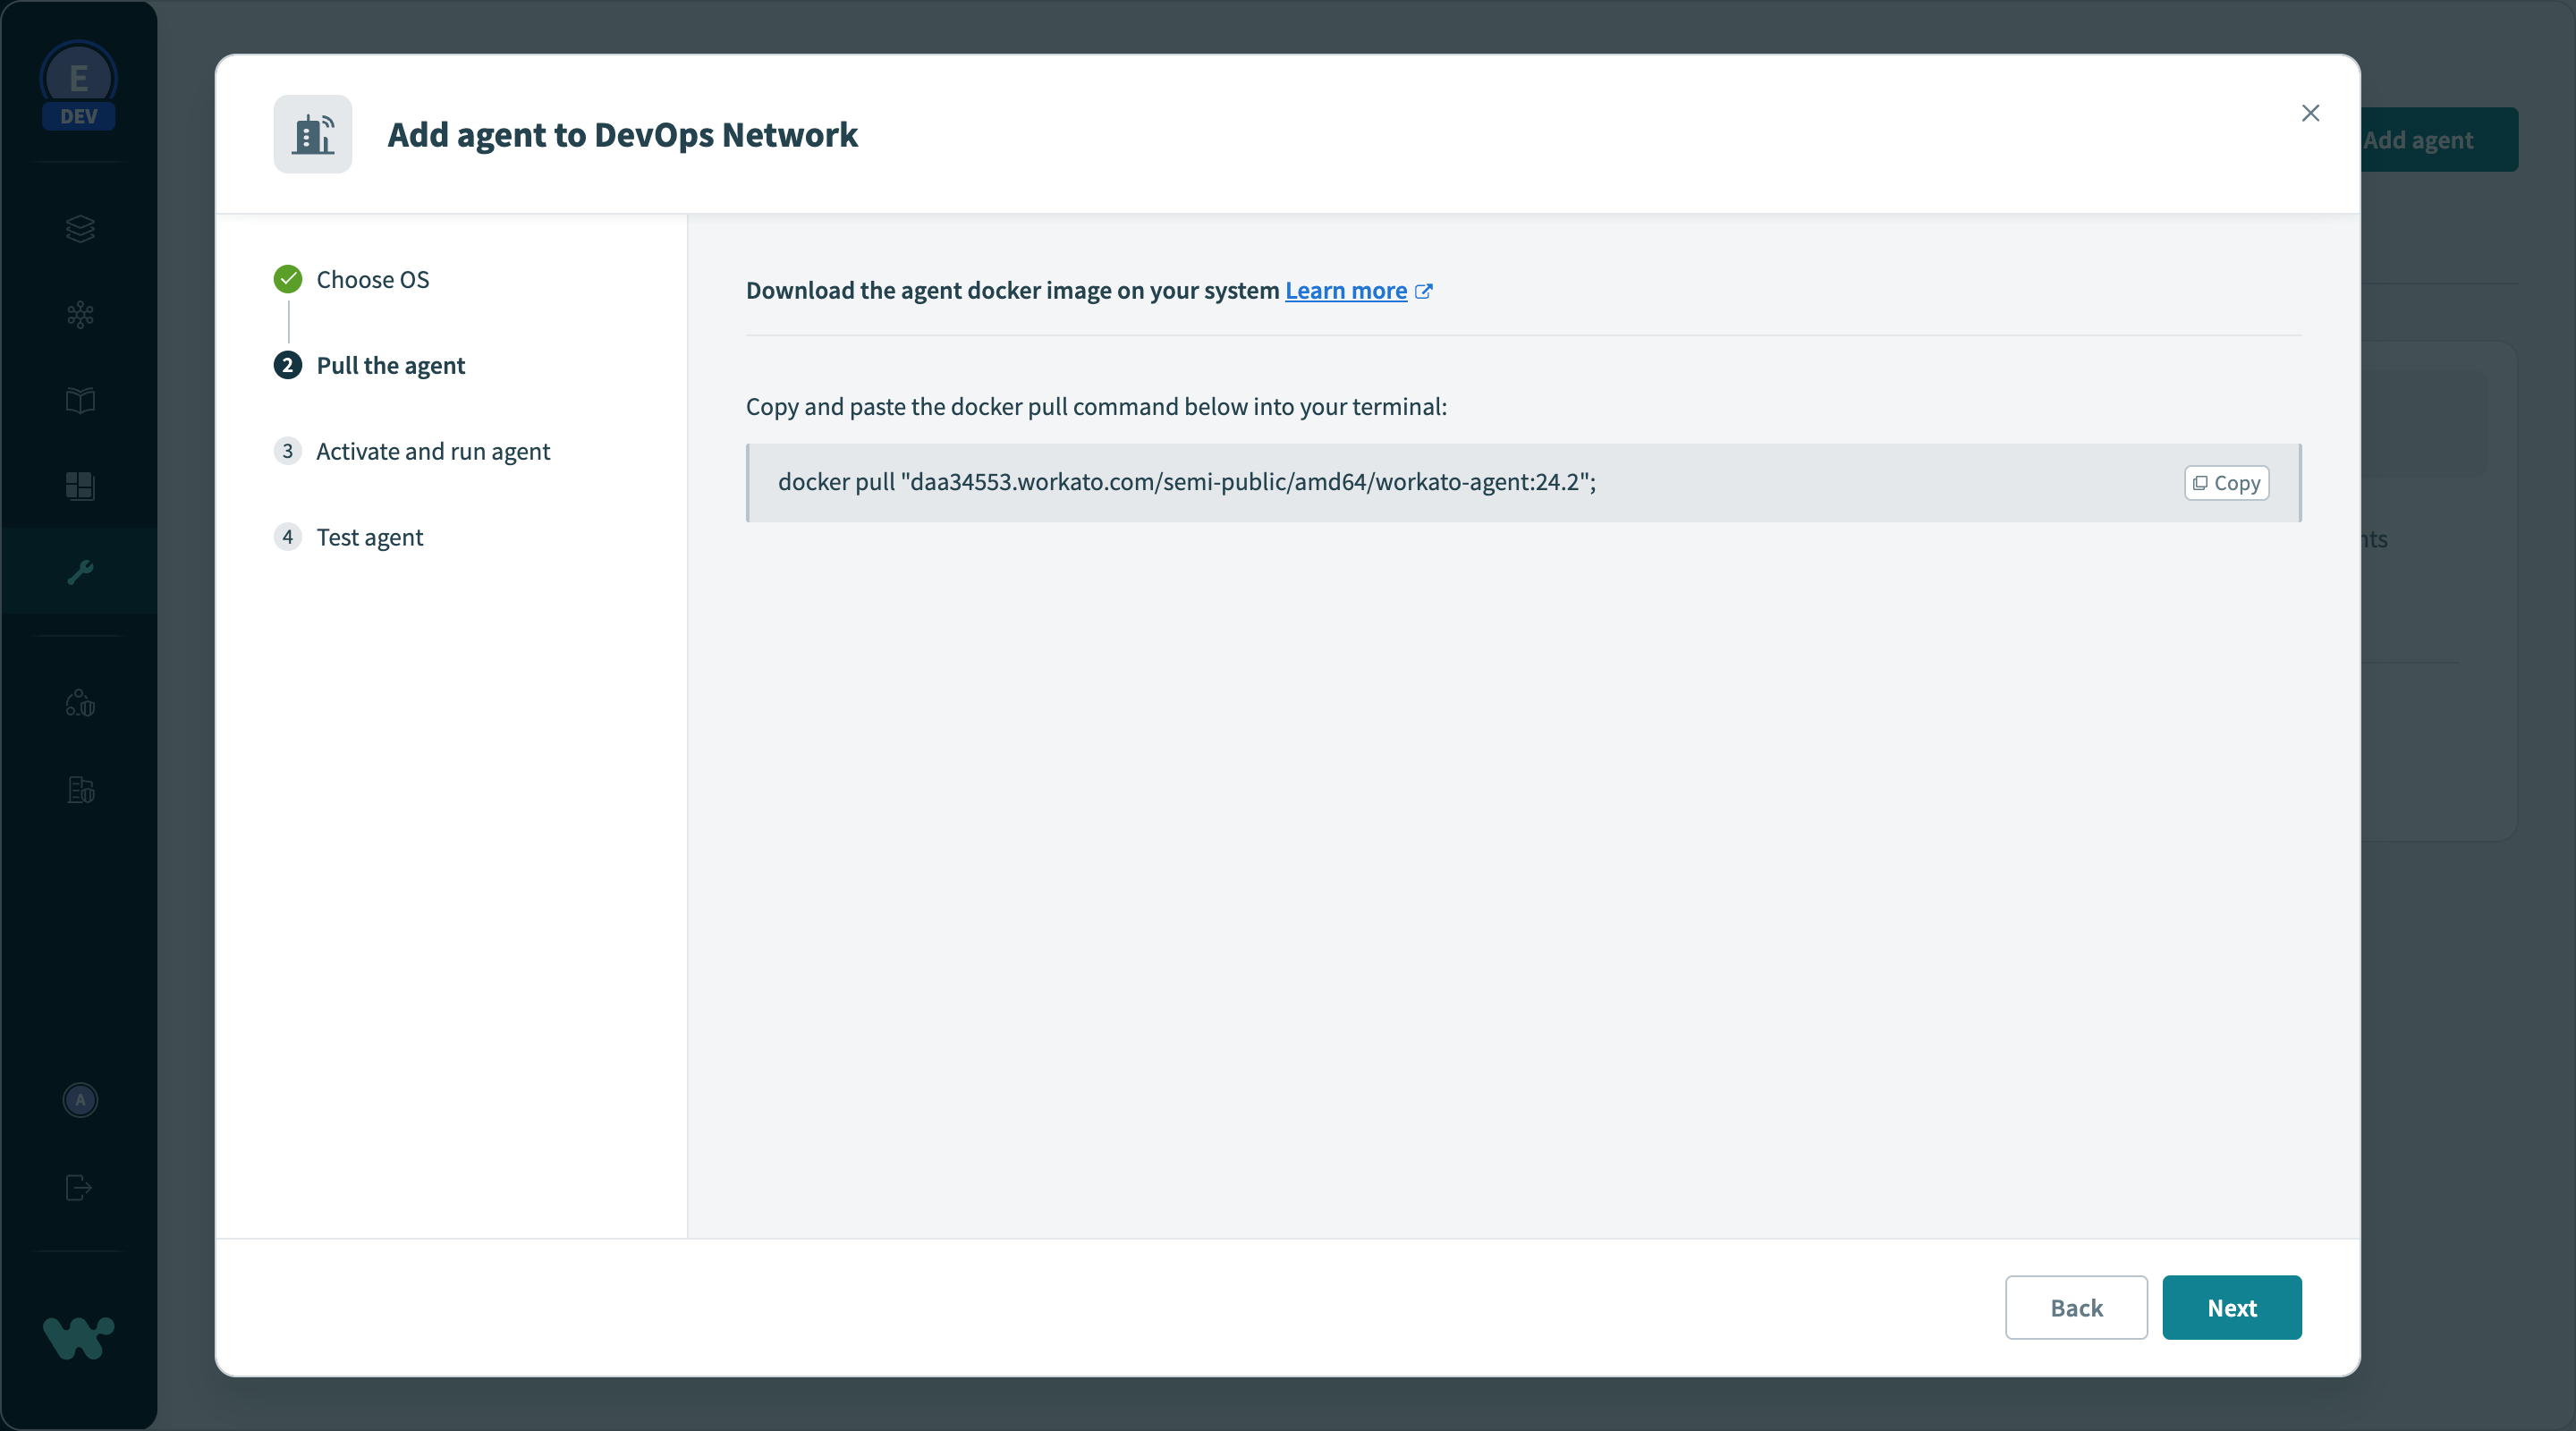Screen dimensions: 2576x1431
Task: Close the Add agent dialog
Action: pos(2312,113)
